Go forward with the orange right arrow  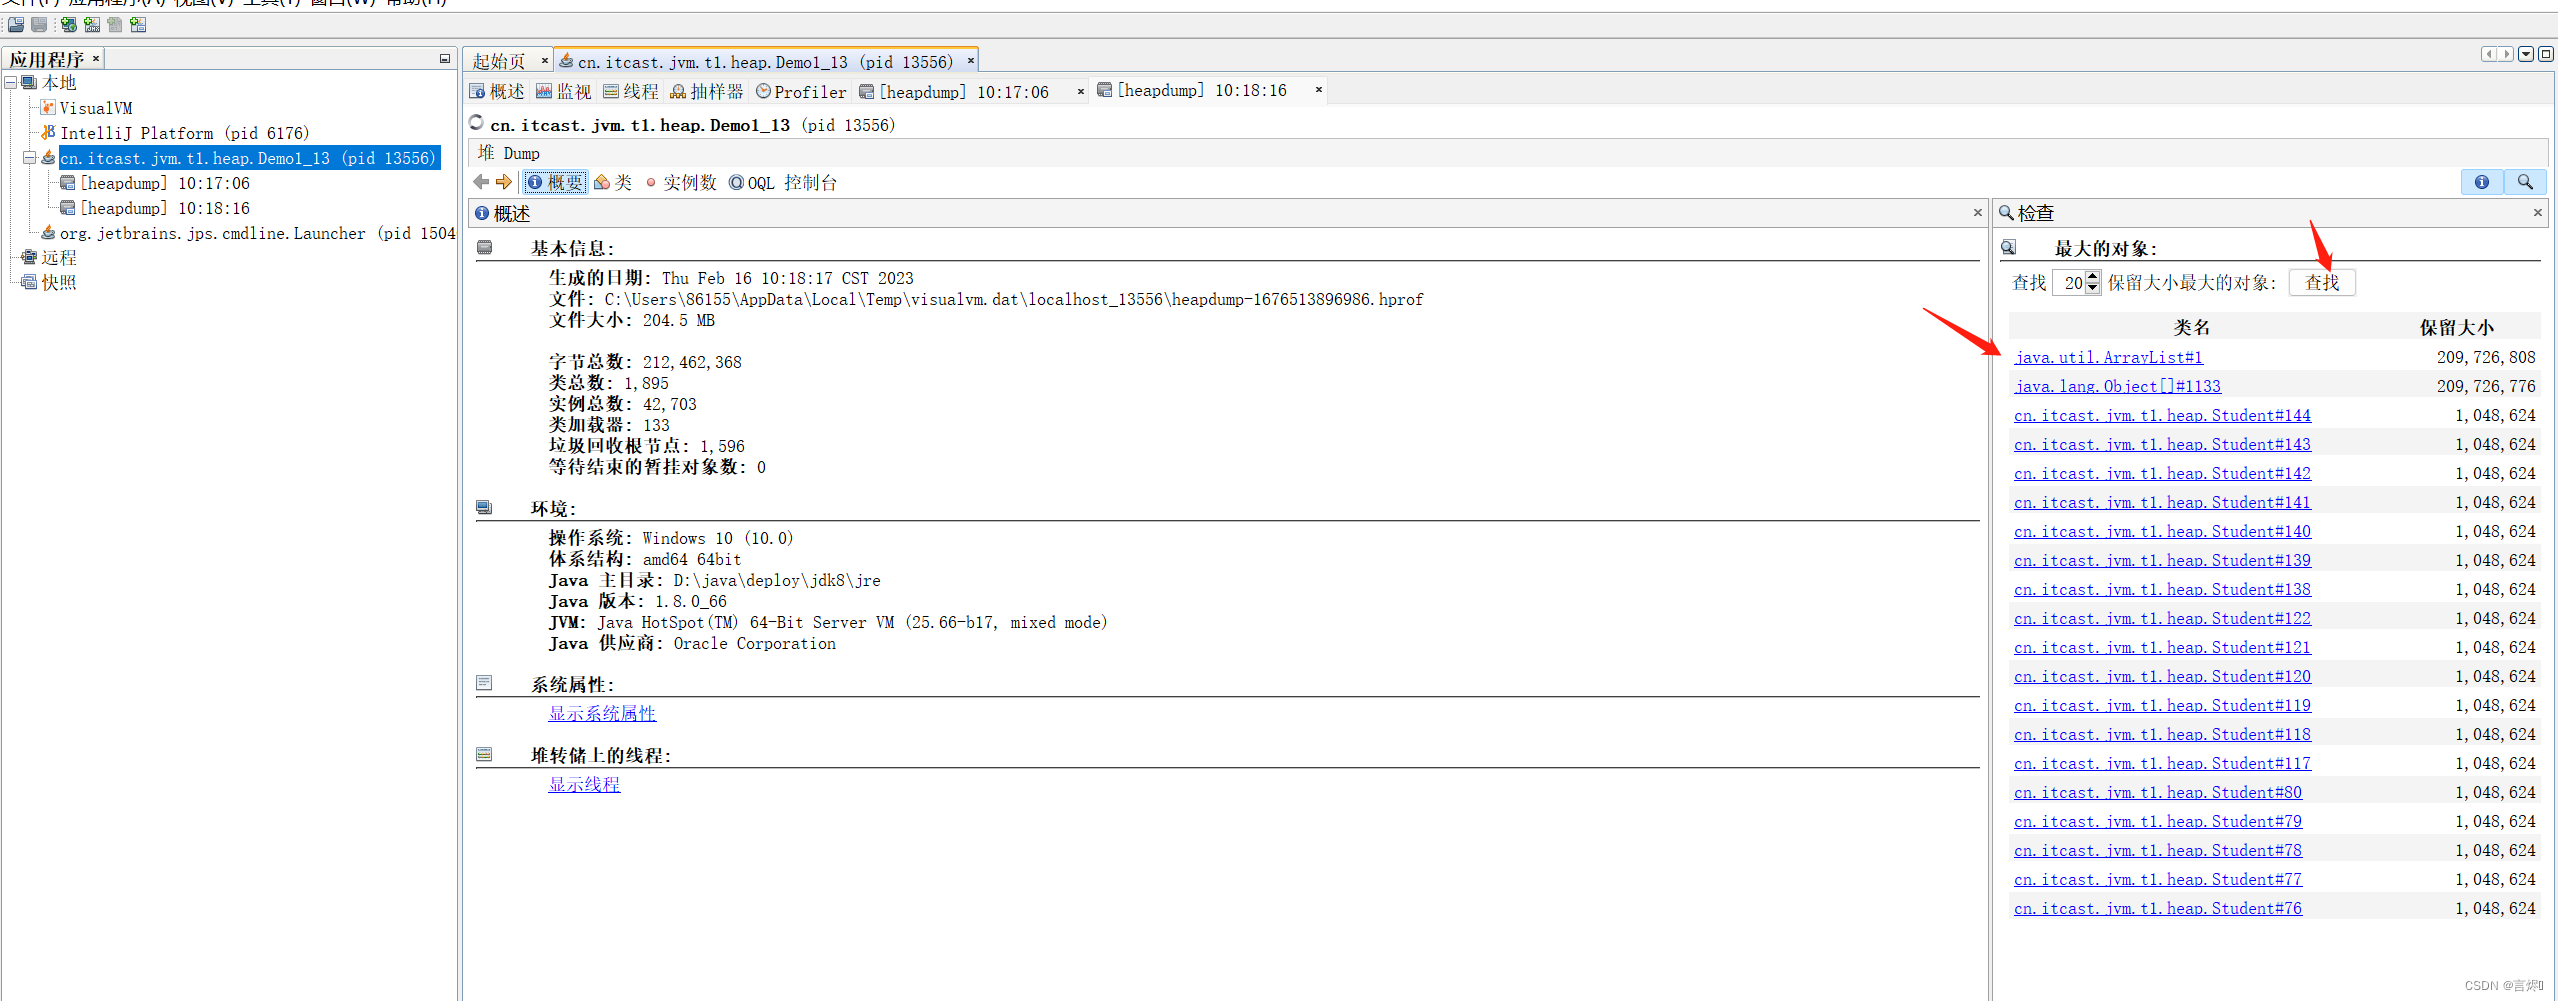point(504,182)
